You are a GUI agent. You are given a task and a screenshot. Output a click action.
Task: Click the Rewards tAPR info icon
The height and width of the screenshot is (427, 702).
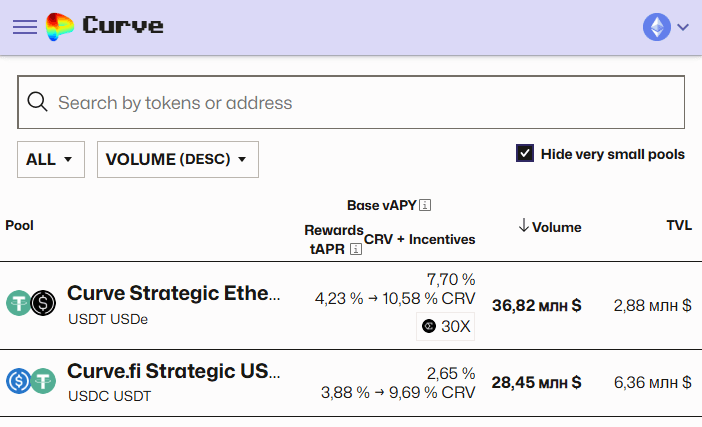coord(356,249)
